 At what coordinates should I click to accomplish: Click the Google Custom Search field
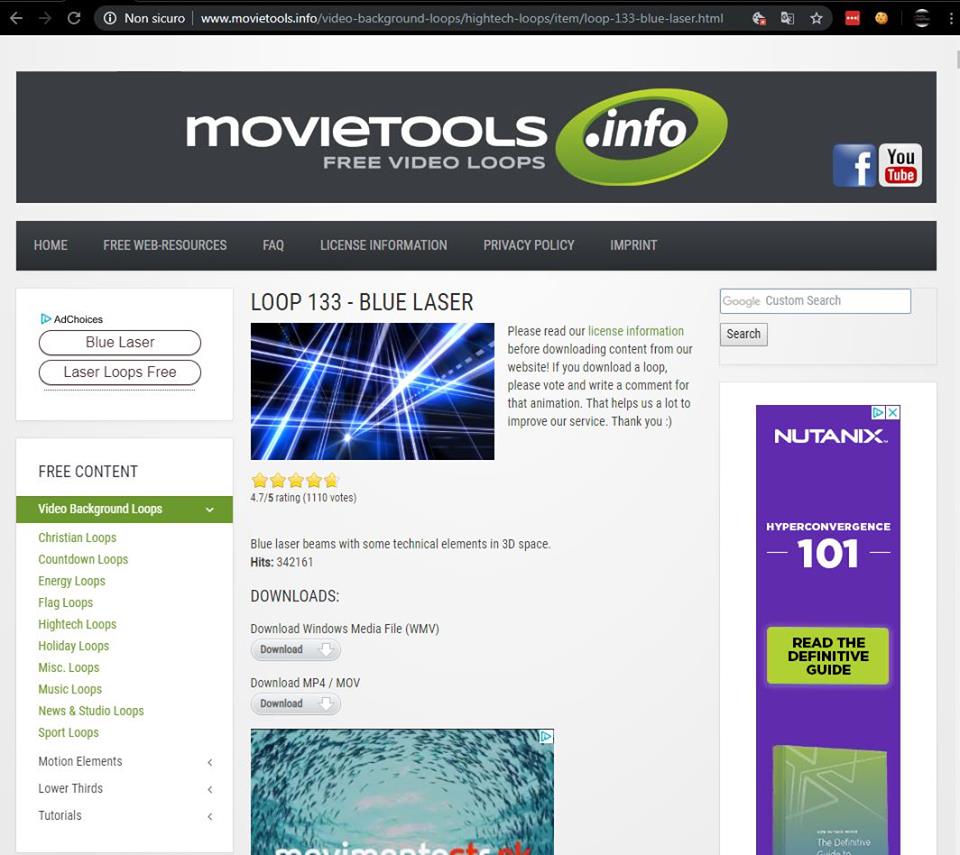(815, 301)
